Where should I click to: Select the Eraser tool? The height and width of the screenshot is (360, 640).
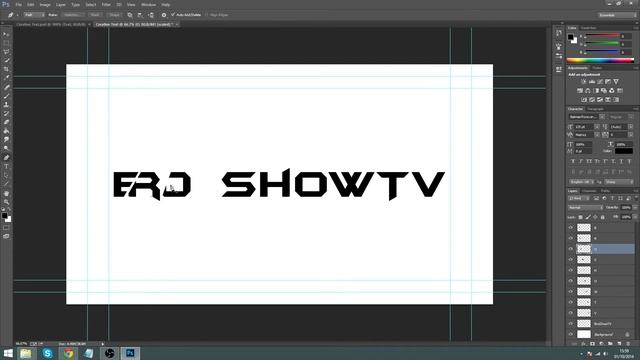[6, 122]
